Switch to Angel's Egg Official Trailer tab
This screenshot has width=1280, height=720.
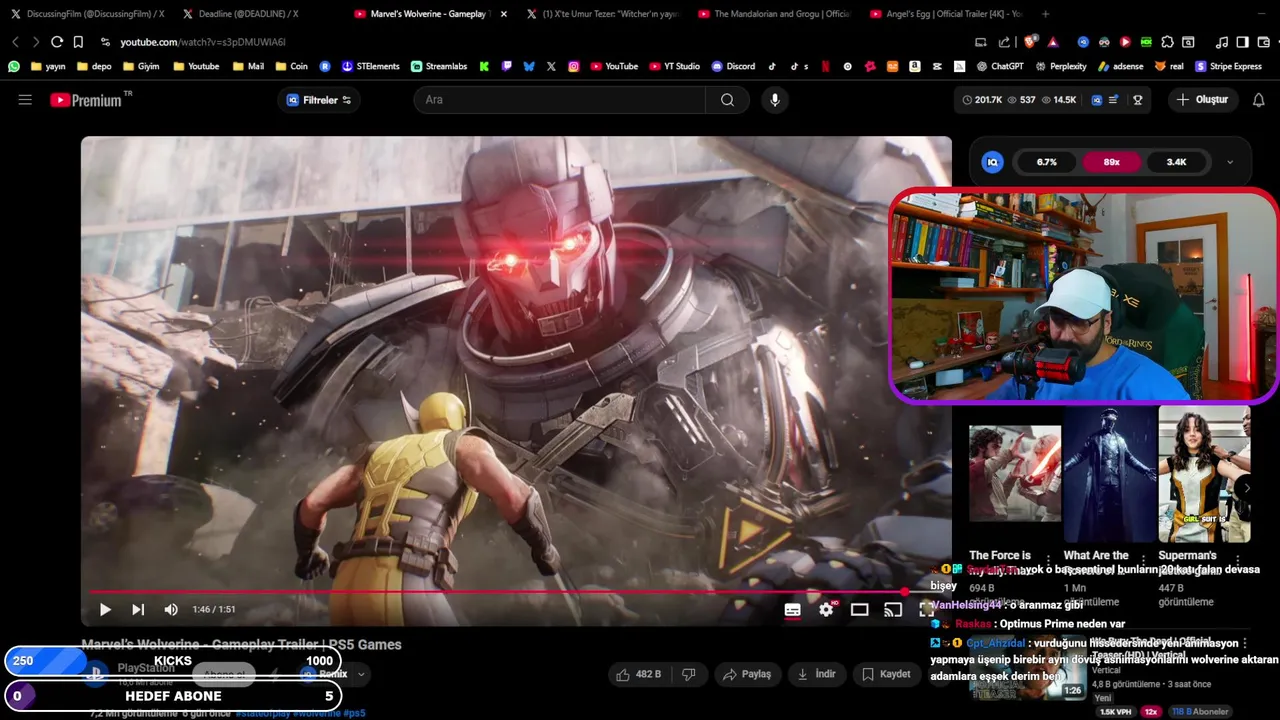[946, 14]
